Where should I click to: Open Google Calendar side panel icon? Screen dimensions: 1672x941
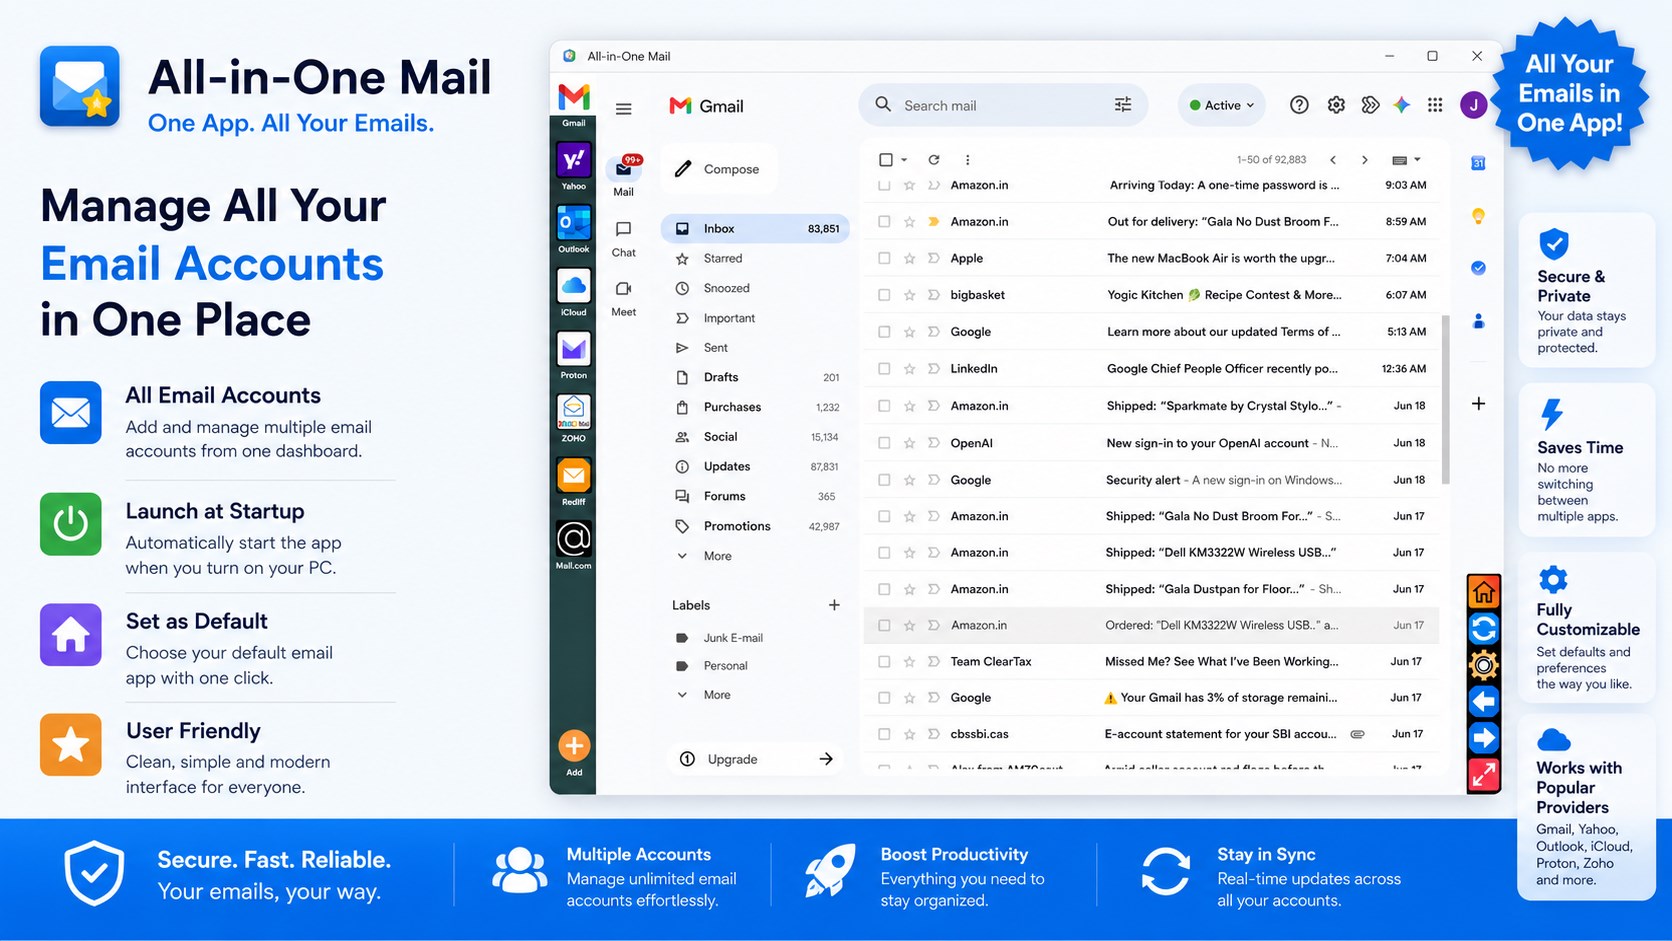1478,163
